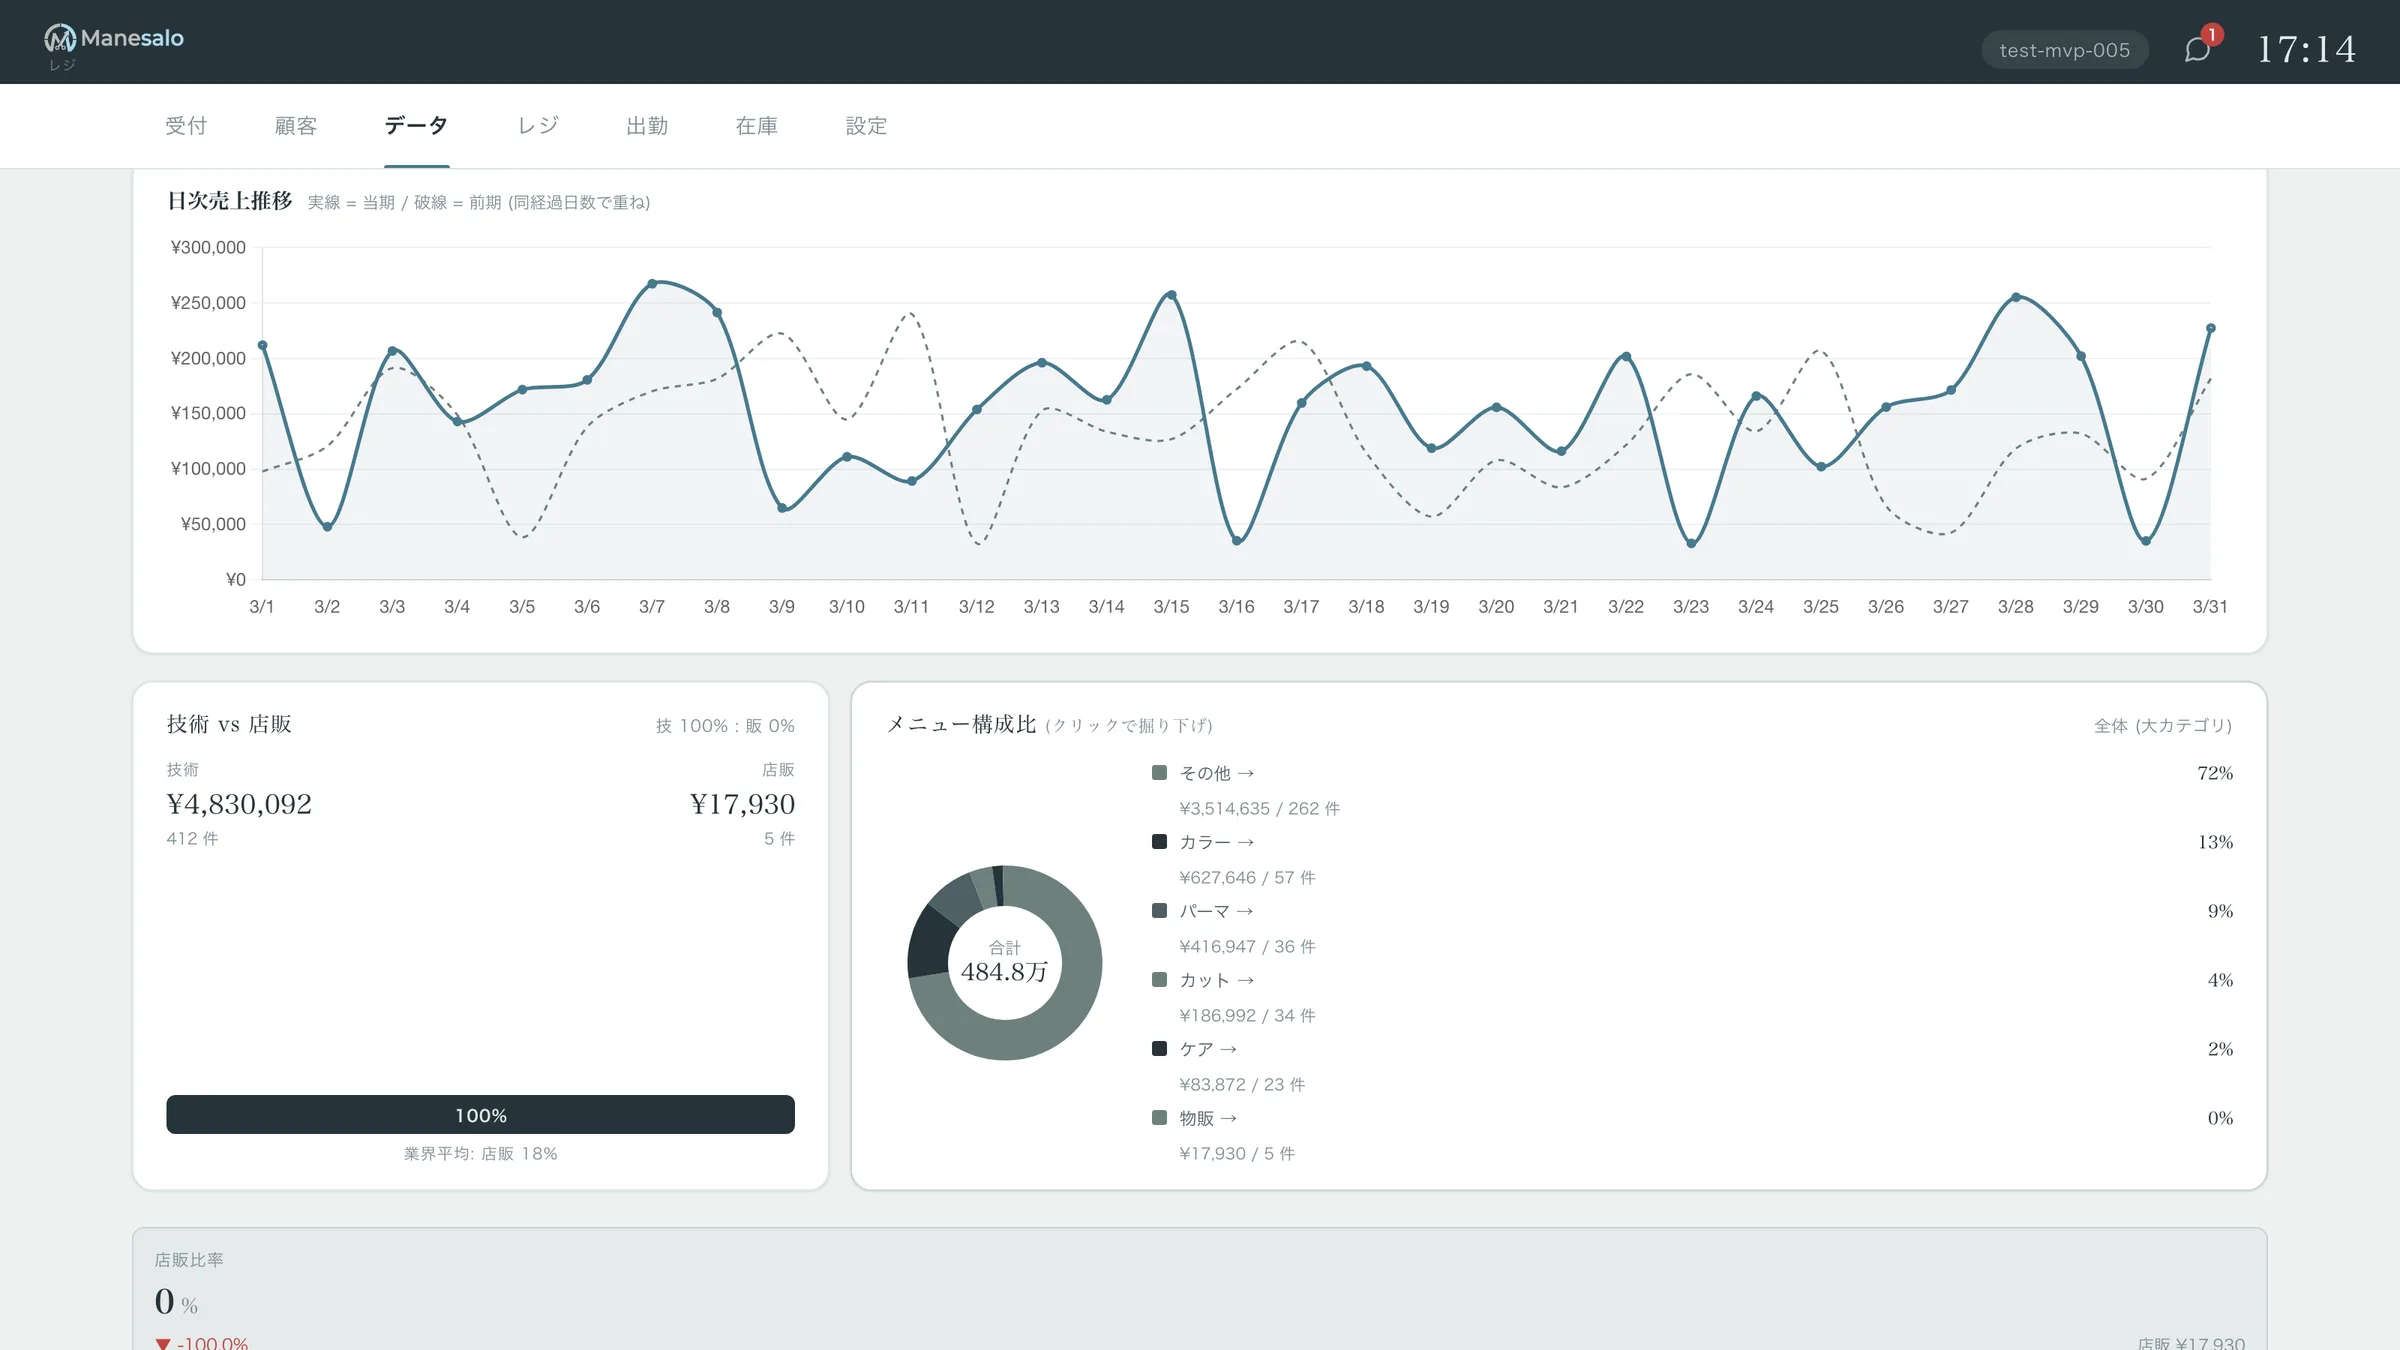The image size is (2400, 1350).
Task: Click the 3/15 data point on chart
Action: click(1171, 295)
